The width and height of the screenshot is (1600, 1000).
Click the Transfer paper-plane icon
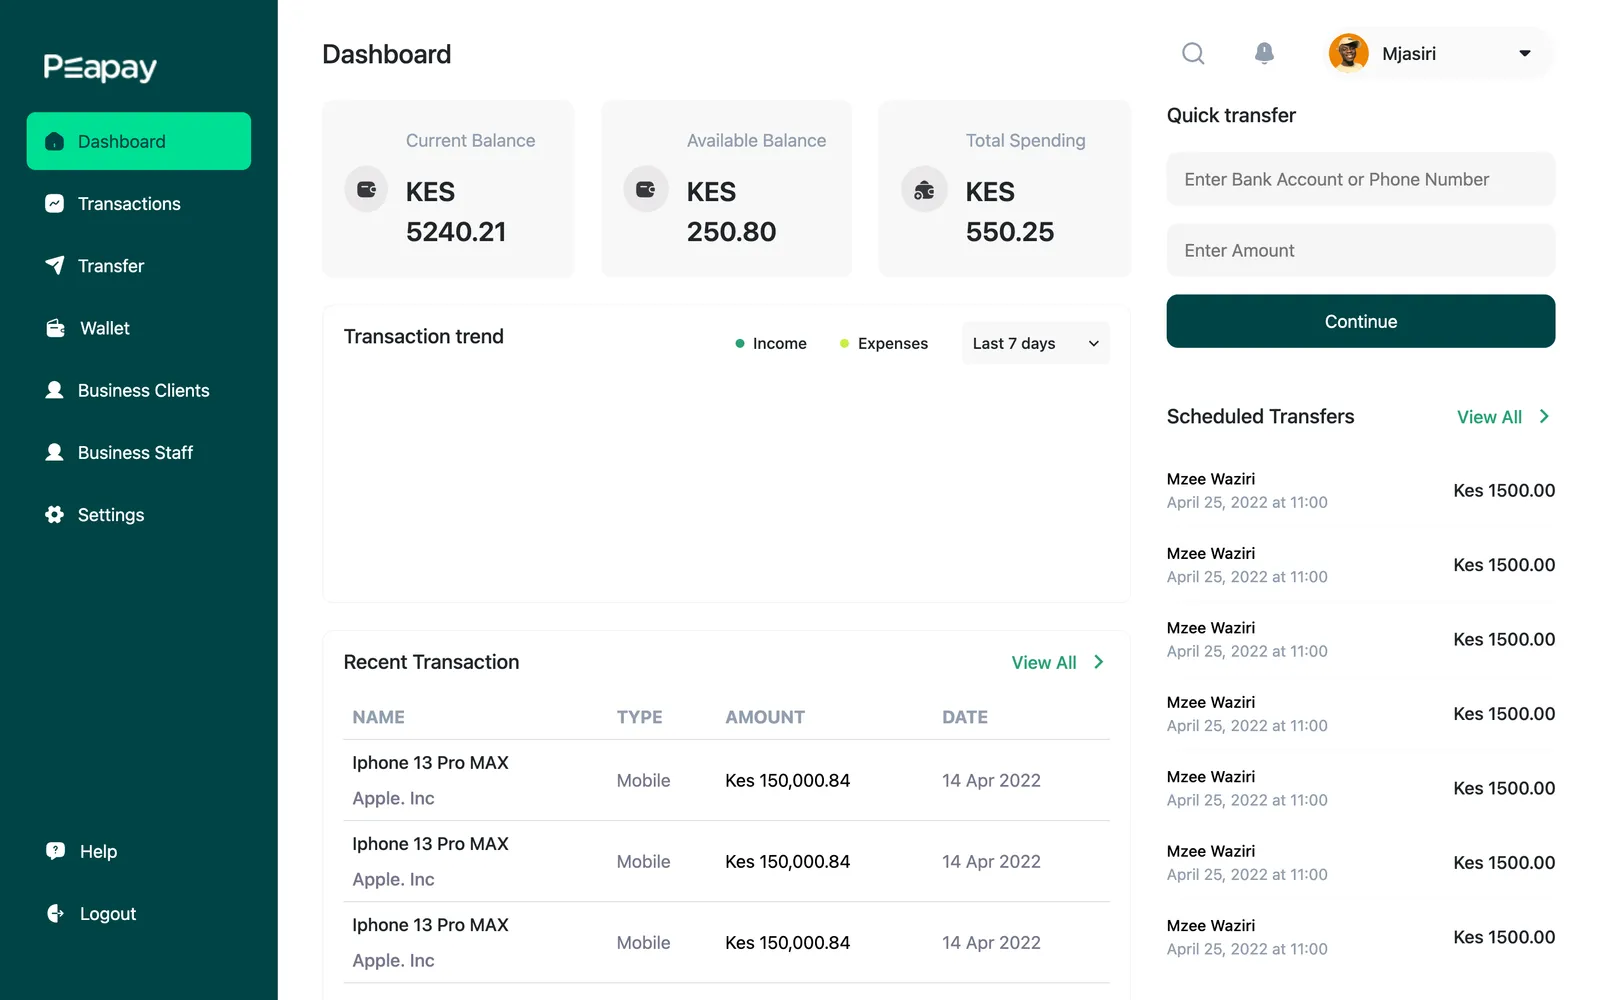tap(55, 266)
